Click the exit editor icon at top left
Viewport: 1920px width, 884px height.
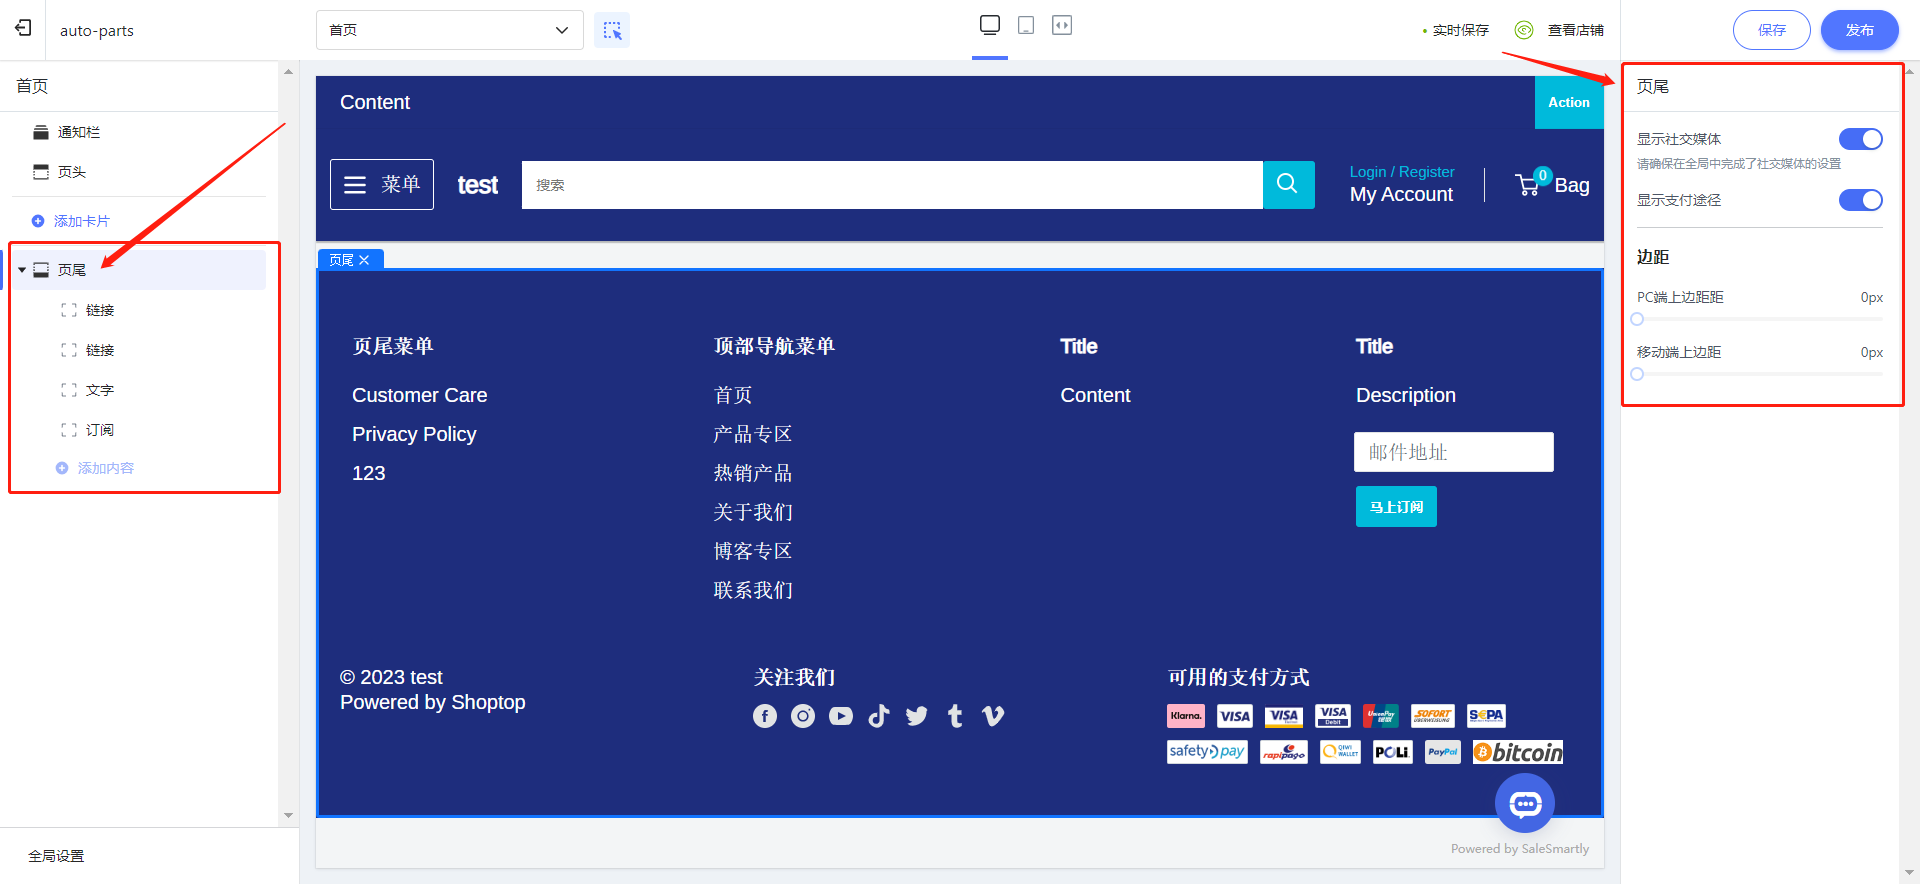point(23,28)
